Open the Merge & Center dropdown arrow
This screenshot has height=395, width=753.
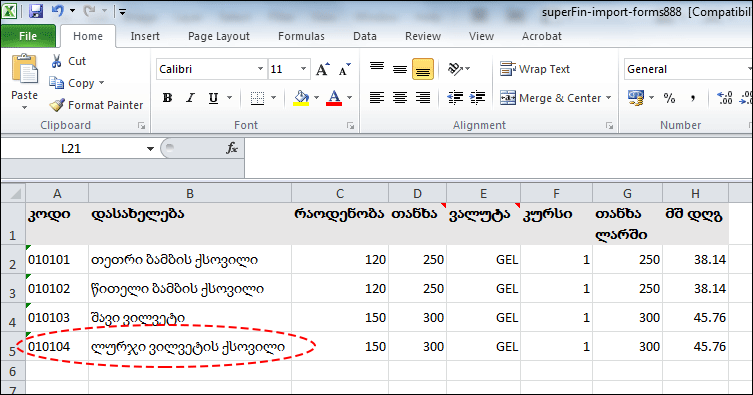tap(608, 98)
